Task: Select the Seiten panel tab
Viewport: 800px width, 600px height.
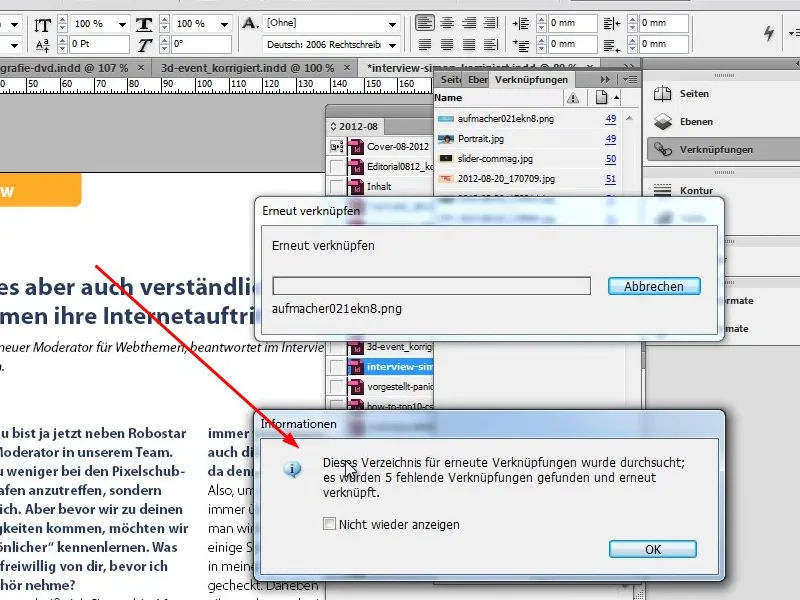Action: [x=449, y=80]
